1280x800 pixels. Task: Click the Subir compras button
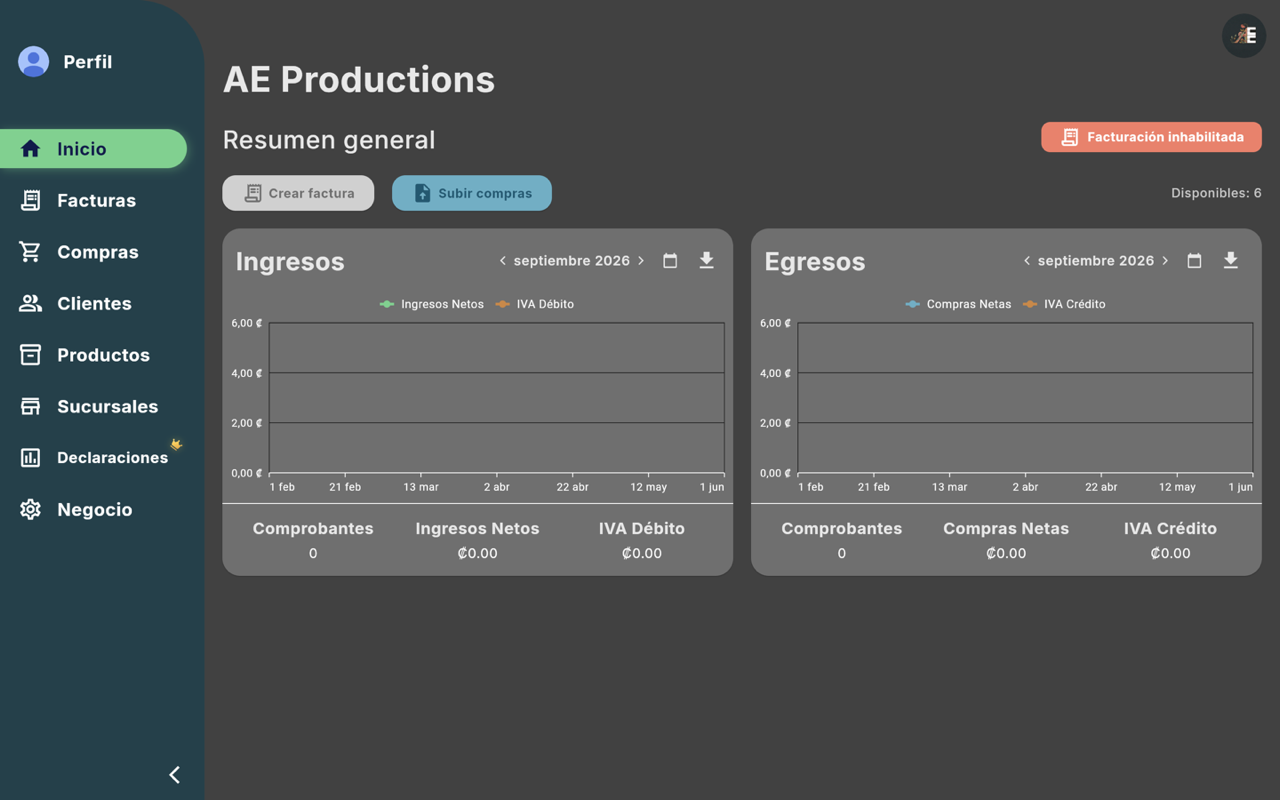(x=472, y=193)
